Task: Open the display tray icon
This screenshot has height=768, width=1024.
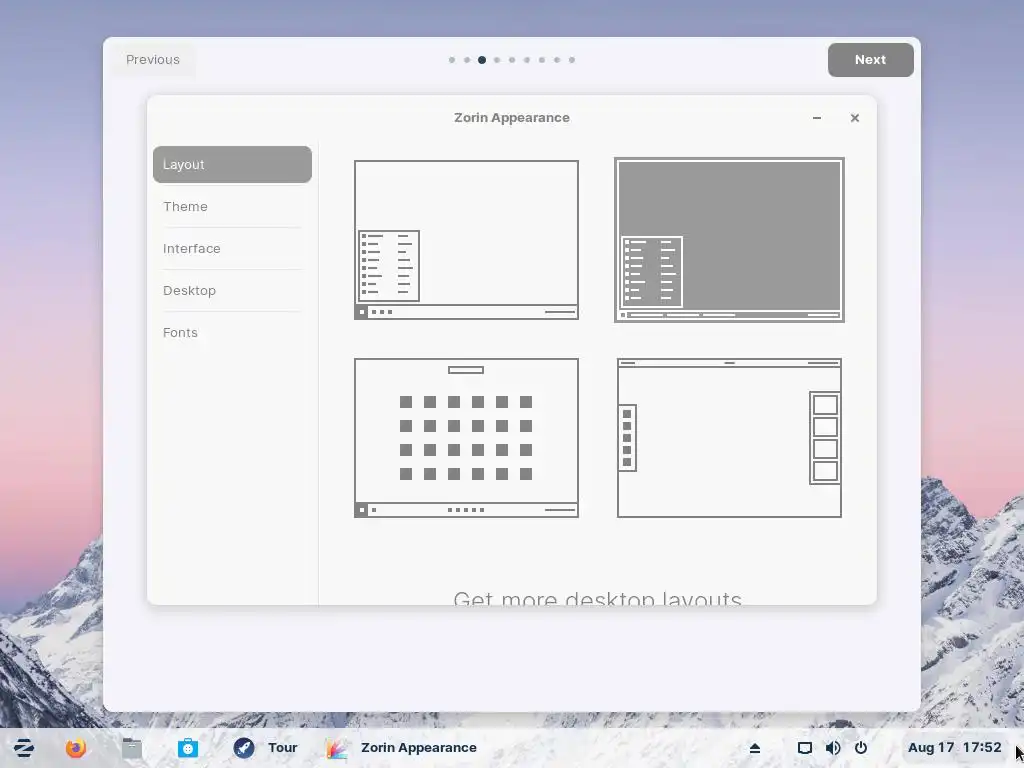Action: pos(805,748)
